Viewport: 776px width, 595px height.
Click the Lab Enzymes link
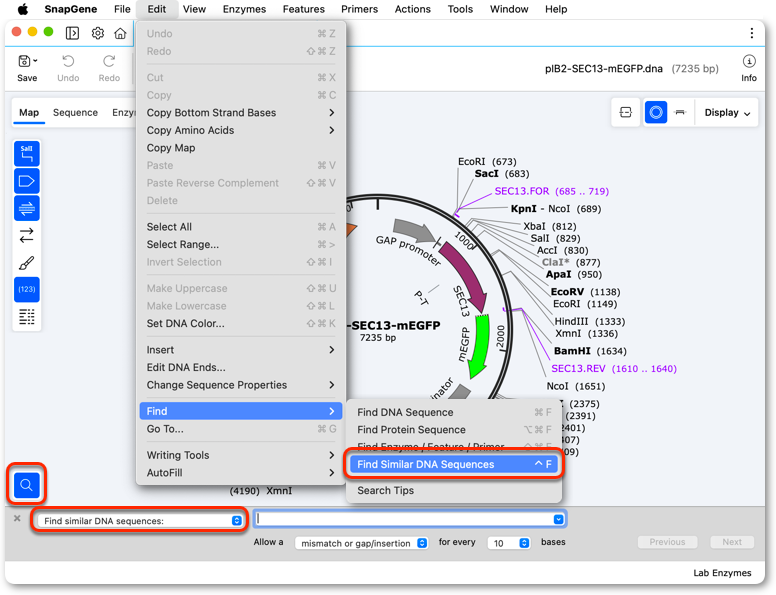coord(722,573)
